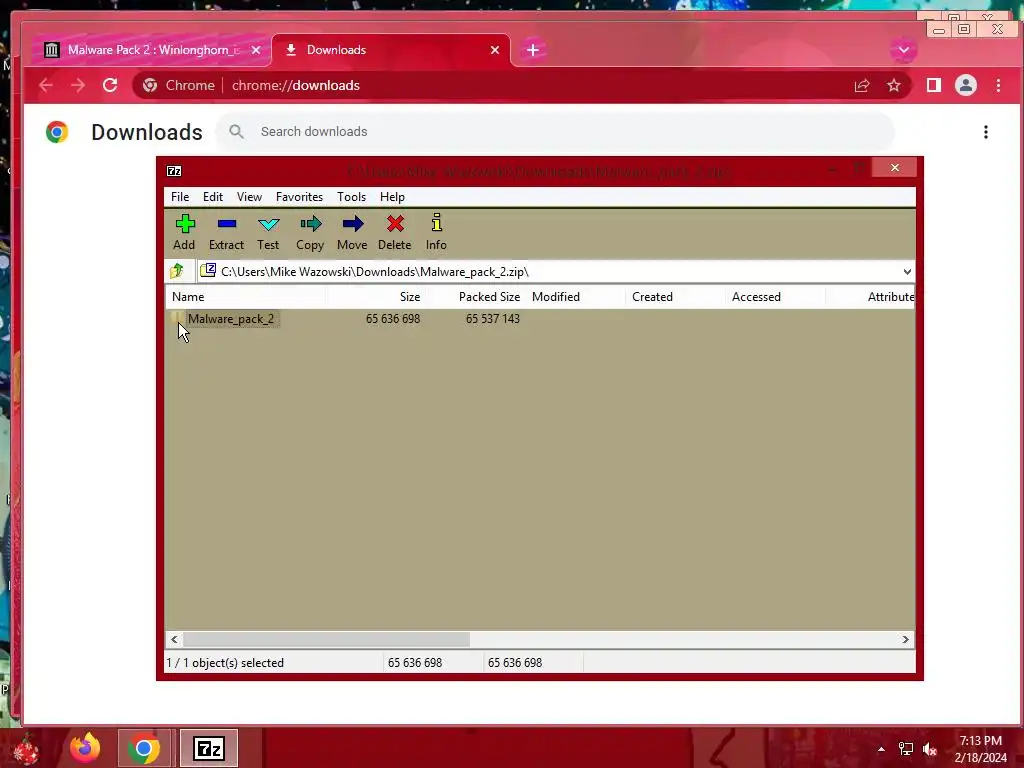Close the Malwa​re Pack 2 tab
Image resolution: width=1024 pixels, height=768 pixels.
pyautogui.click(x=256, y=50)
